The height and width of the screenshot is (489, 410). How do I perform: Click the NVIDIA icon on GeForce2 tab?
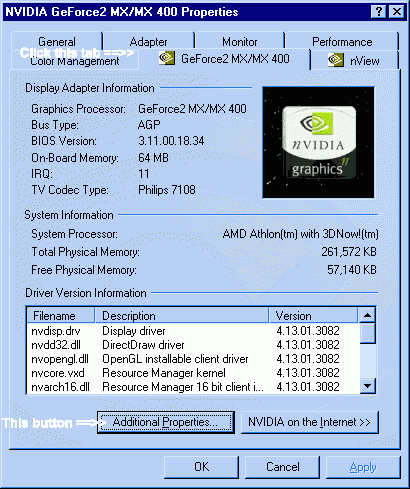pyautogui.click(x=167, y=58)
